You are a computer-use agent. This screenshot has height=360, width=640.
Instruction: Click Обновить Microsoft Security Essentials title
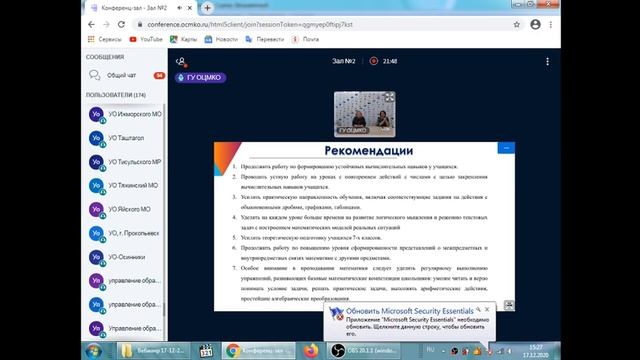[410, 311]
